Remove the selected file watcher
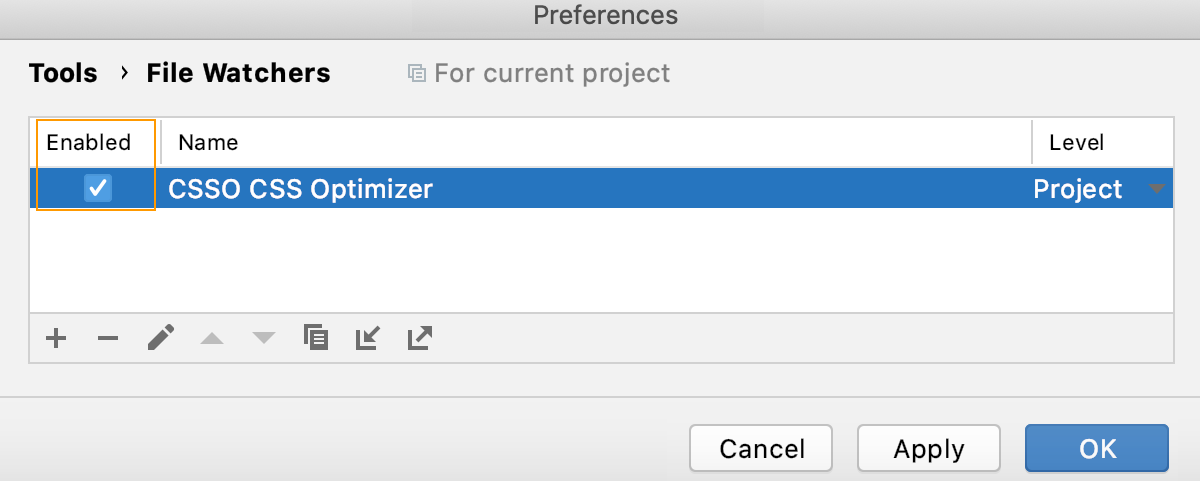The width and height of the screenshot is (1200, 481). click(108, 339)
